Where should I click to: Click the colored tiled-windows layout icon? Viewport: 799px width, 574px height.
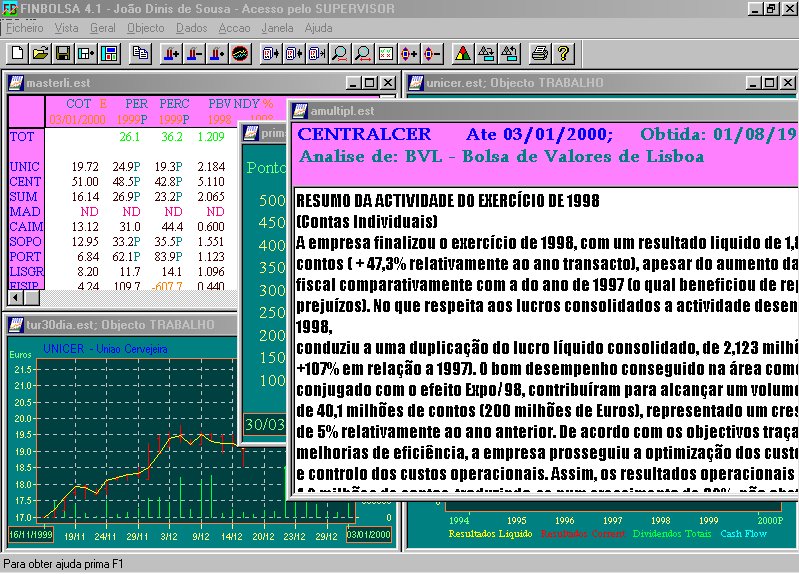[x=109, y=53]
